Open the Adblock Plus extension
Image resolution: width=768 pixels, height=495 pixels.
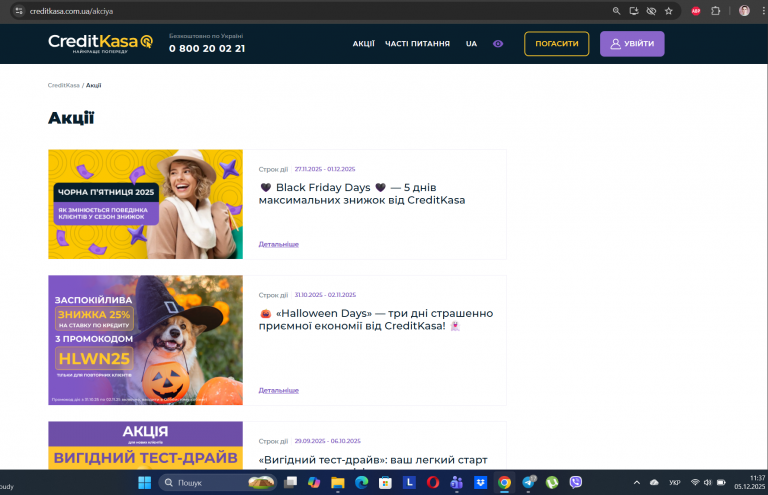coord(696,11)
